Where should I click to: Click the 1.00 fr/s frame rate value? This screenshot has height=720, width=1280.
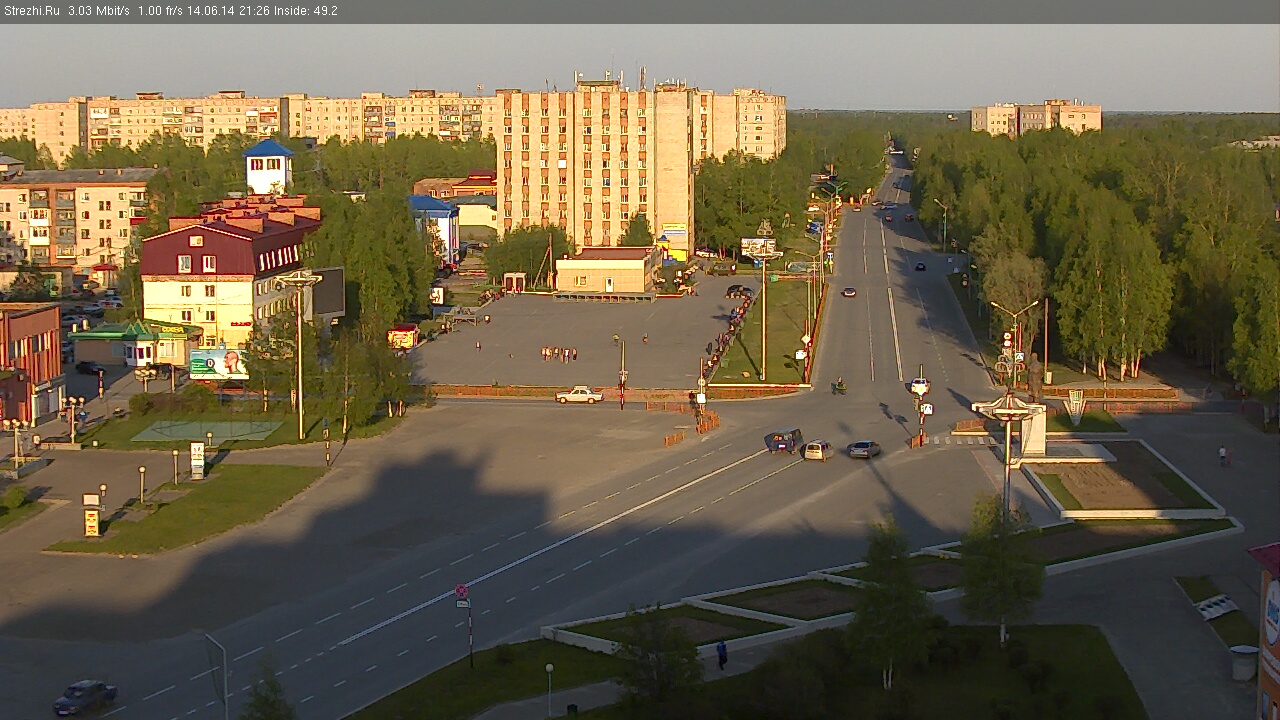coord(162,11)
